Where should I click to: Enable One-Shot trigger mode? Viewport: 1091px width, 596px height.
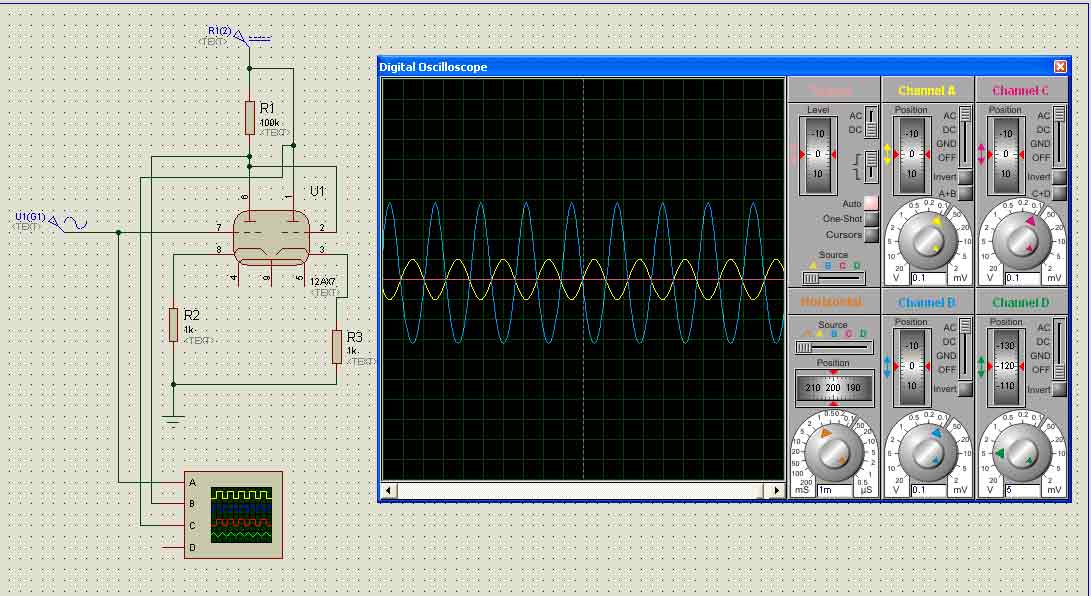click(871, 219)
